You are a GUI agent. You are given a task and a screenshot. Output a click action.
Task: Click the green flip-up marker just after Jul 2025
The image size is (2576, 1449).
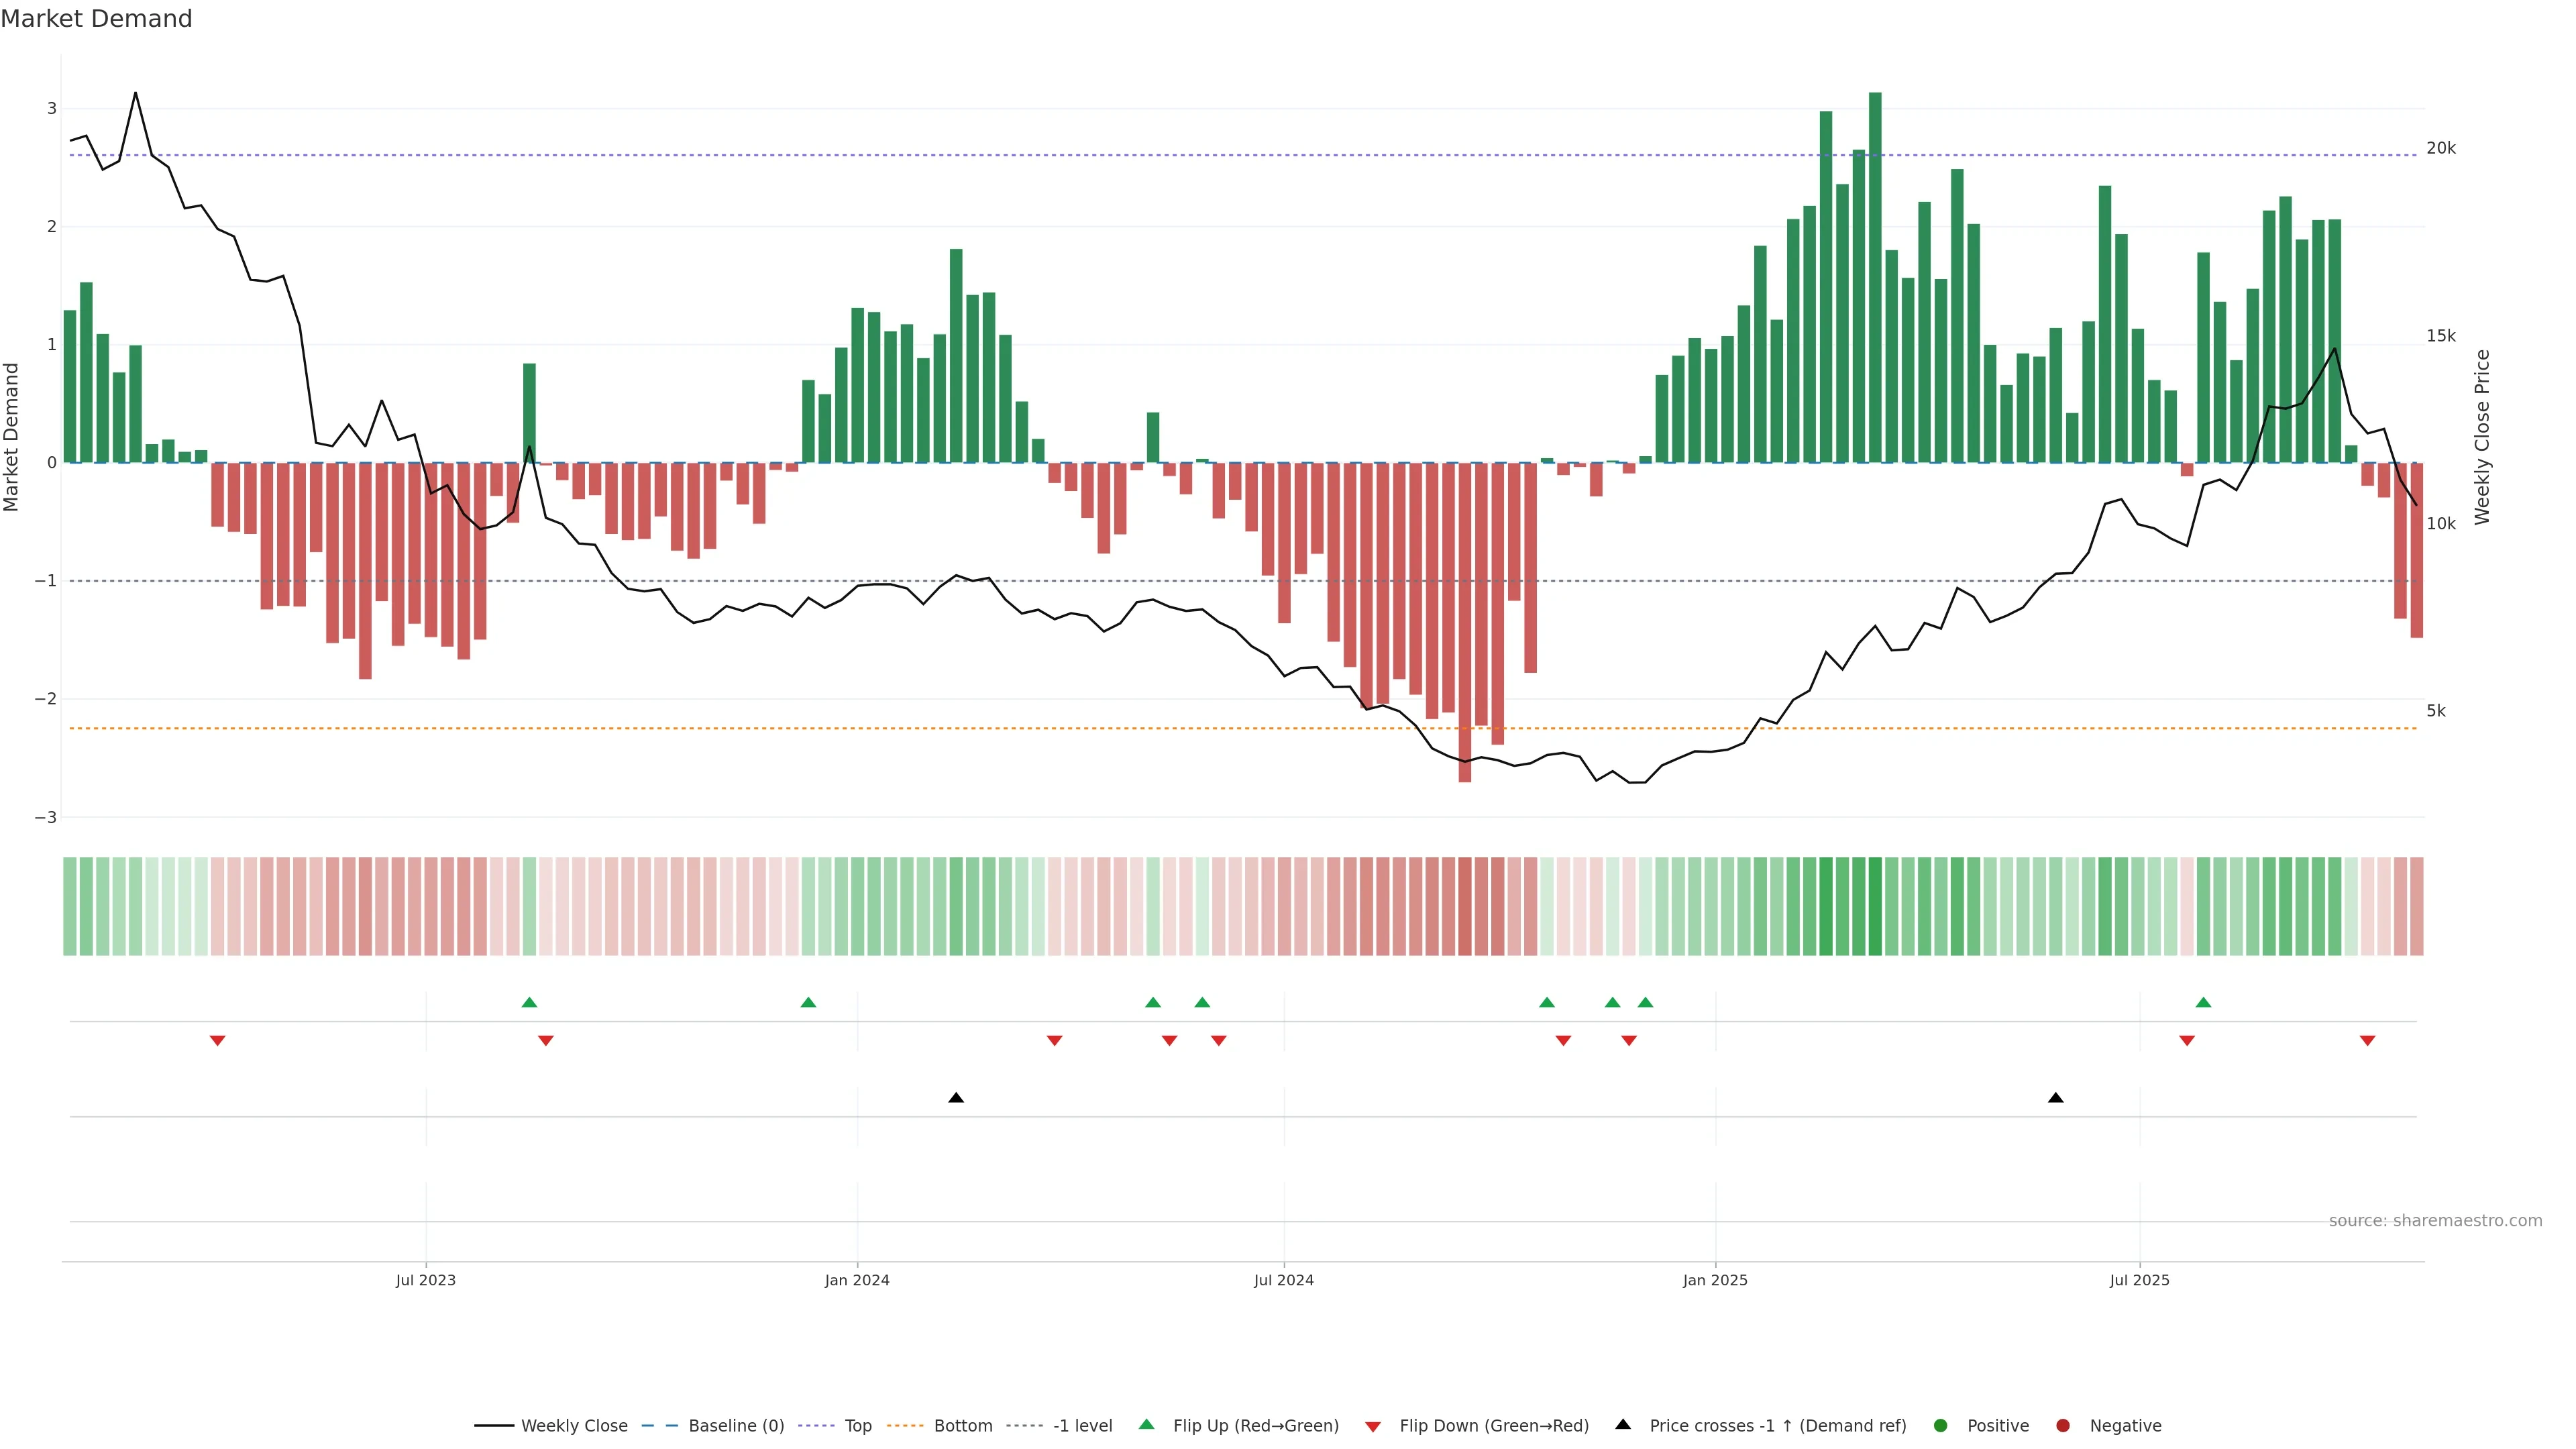[x=2203, y=1002]
